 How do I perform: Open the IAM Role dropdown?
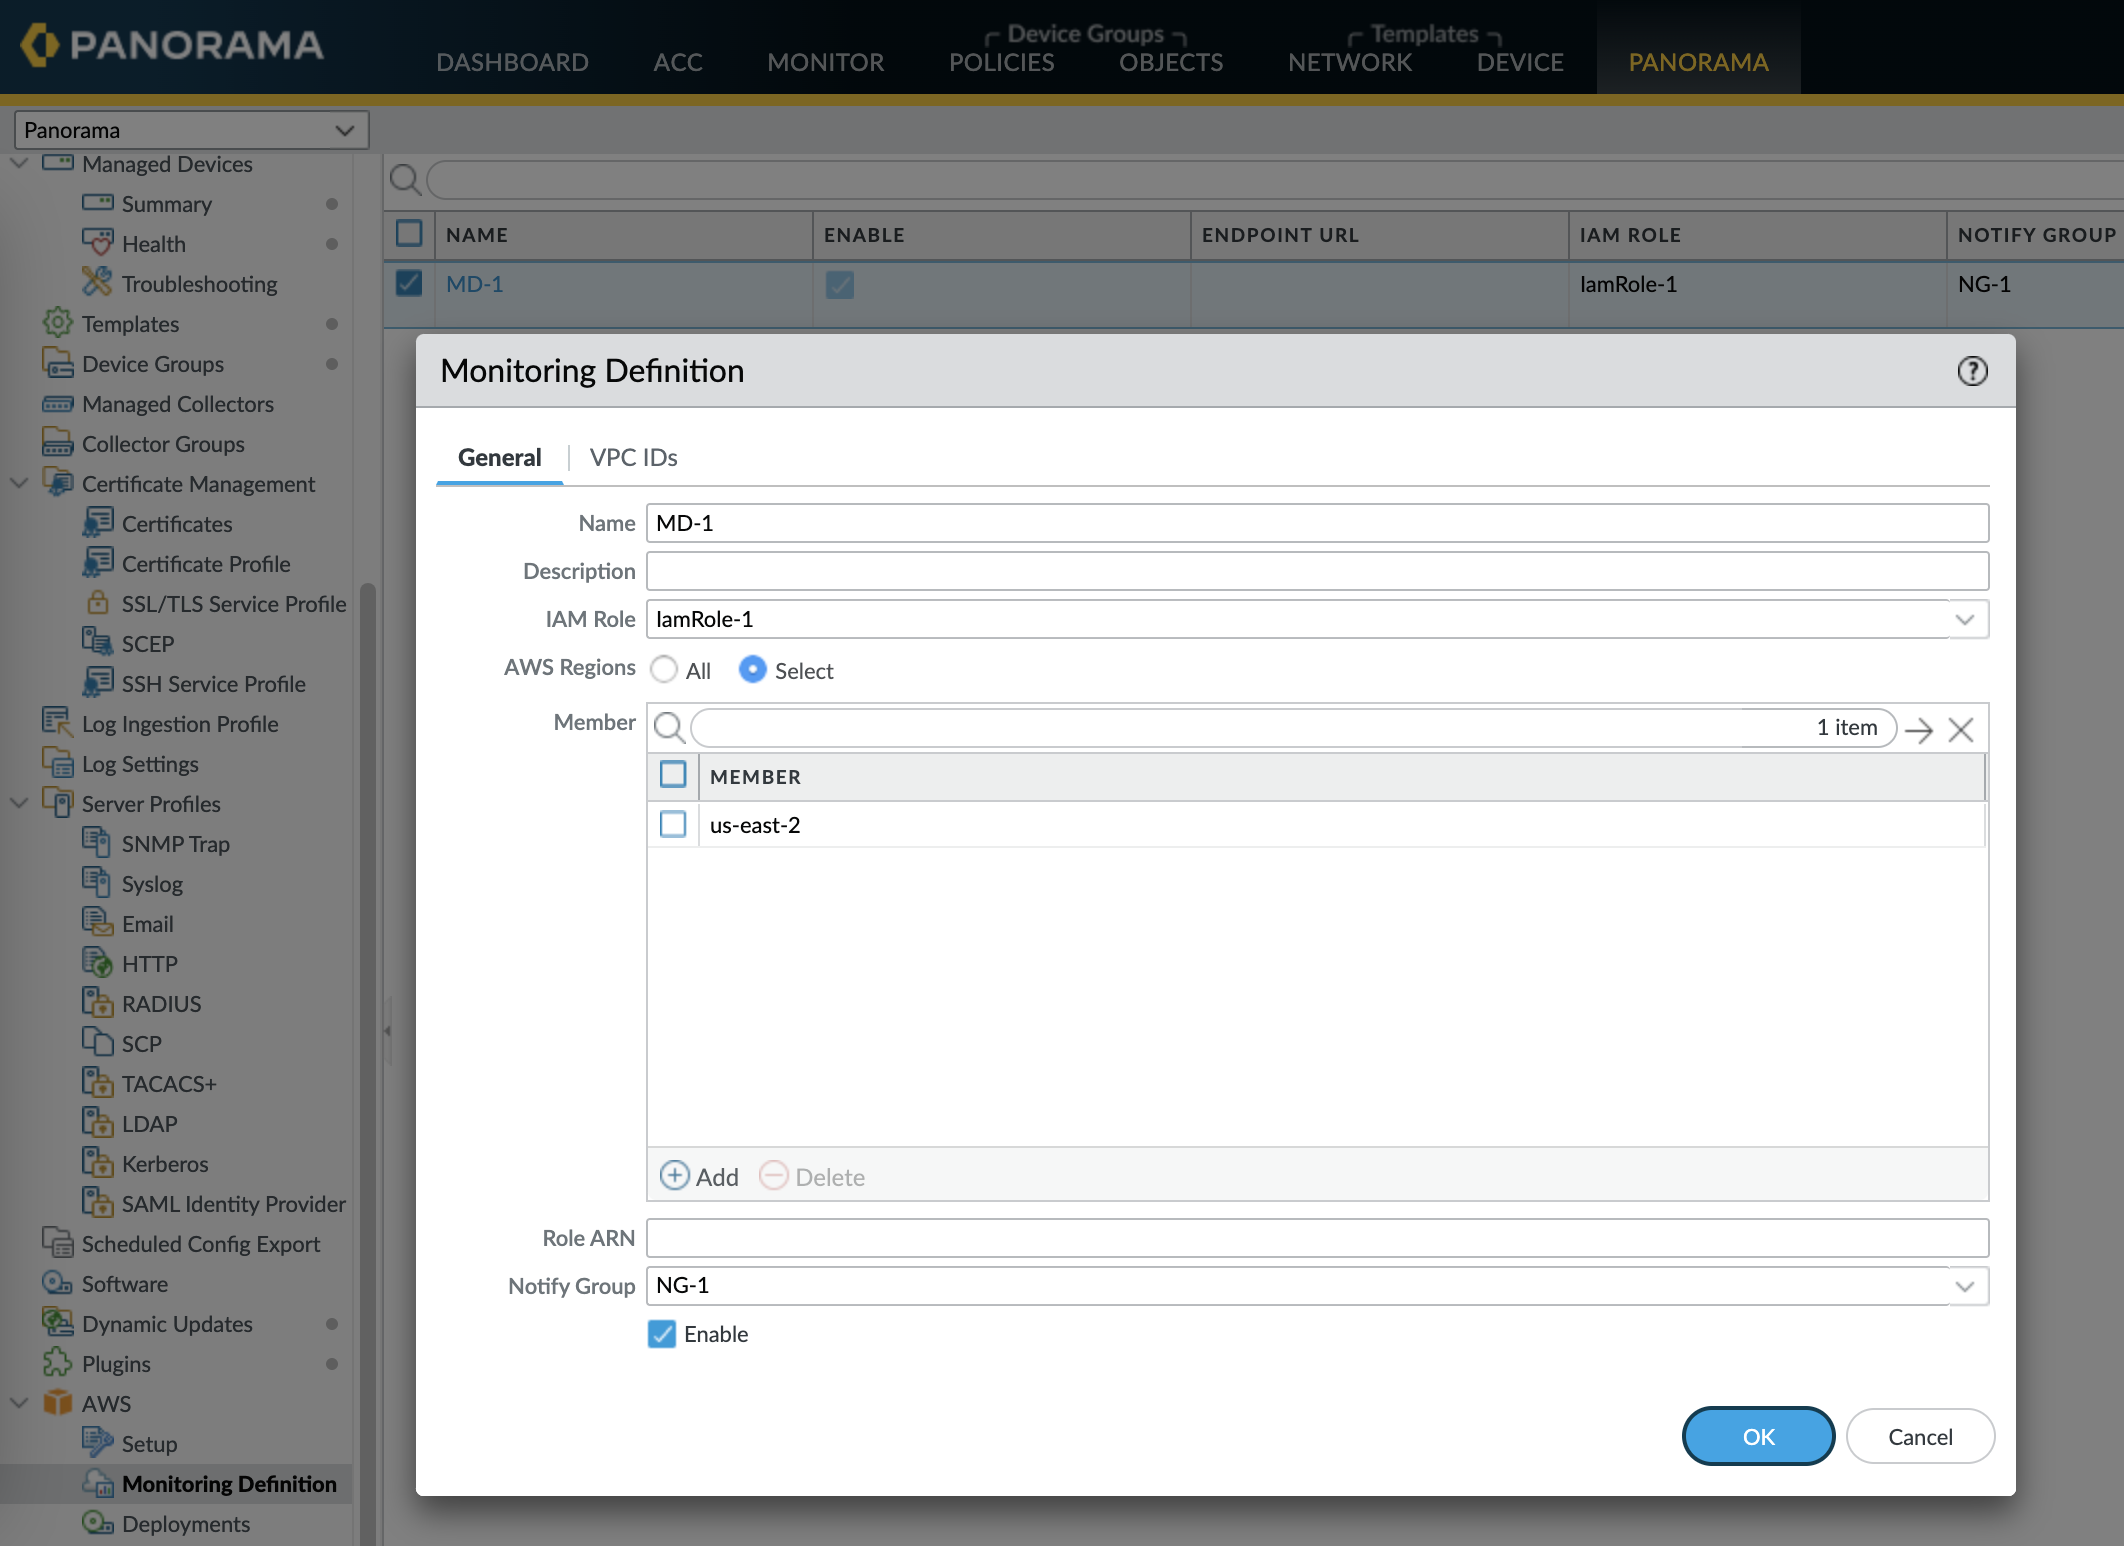(x=1964, y=619)
